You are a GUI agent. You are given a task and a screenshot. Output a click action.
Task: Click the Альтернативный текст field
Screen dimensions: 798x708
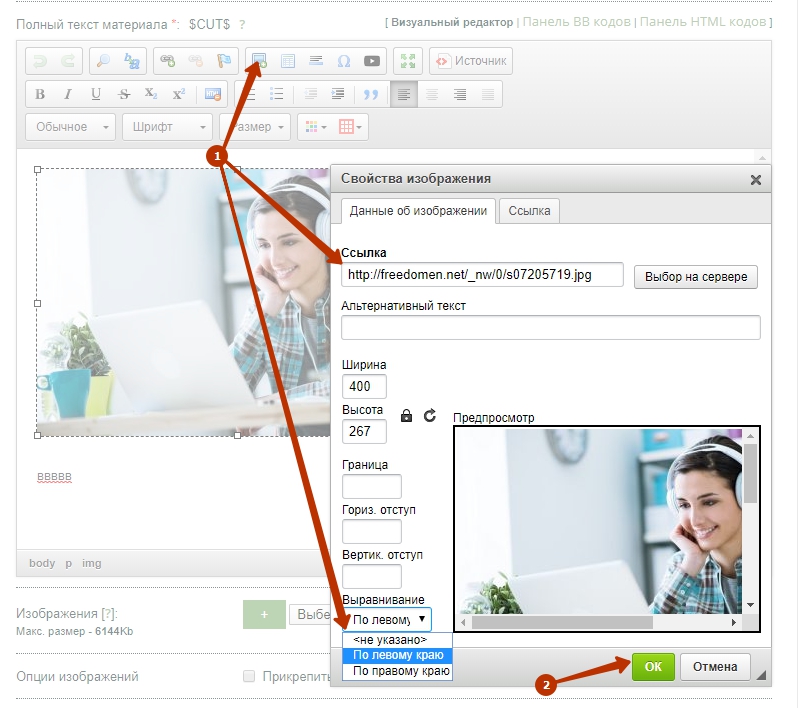pos(551,327)
